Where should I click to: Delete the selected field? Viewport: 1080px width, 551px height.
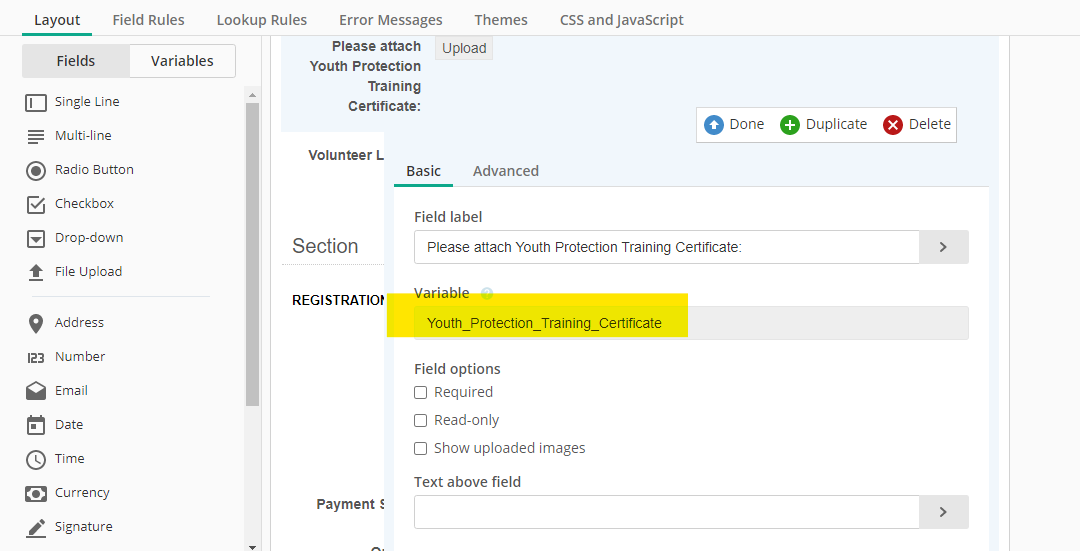click(917, 125)
